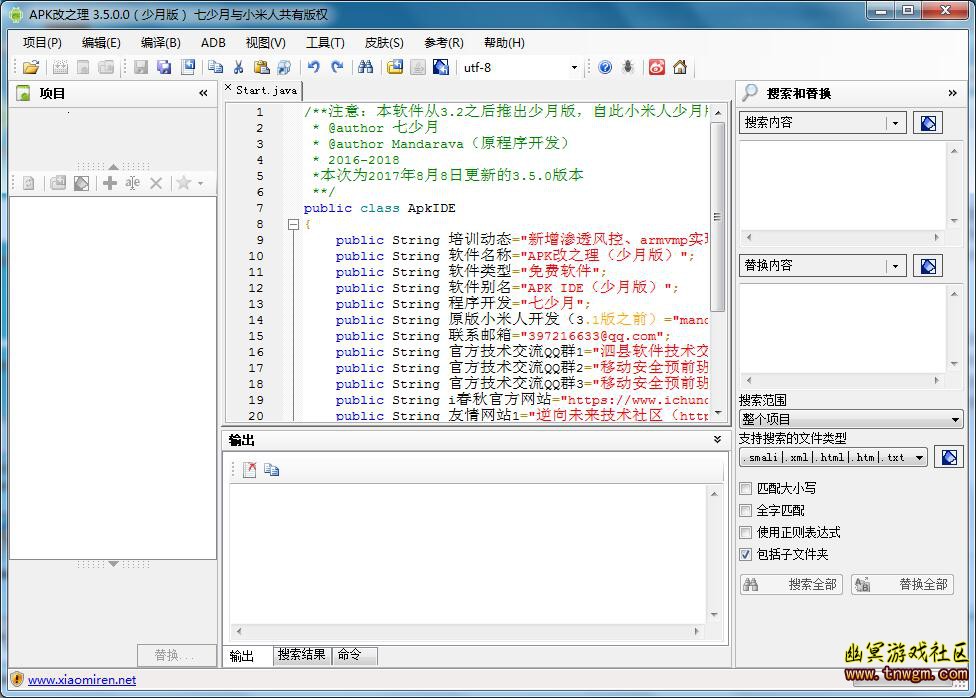Open the Weibo icon in toolbar
This screenshot has width=976, height=698.
(x=657, y=67)
